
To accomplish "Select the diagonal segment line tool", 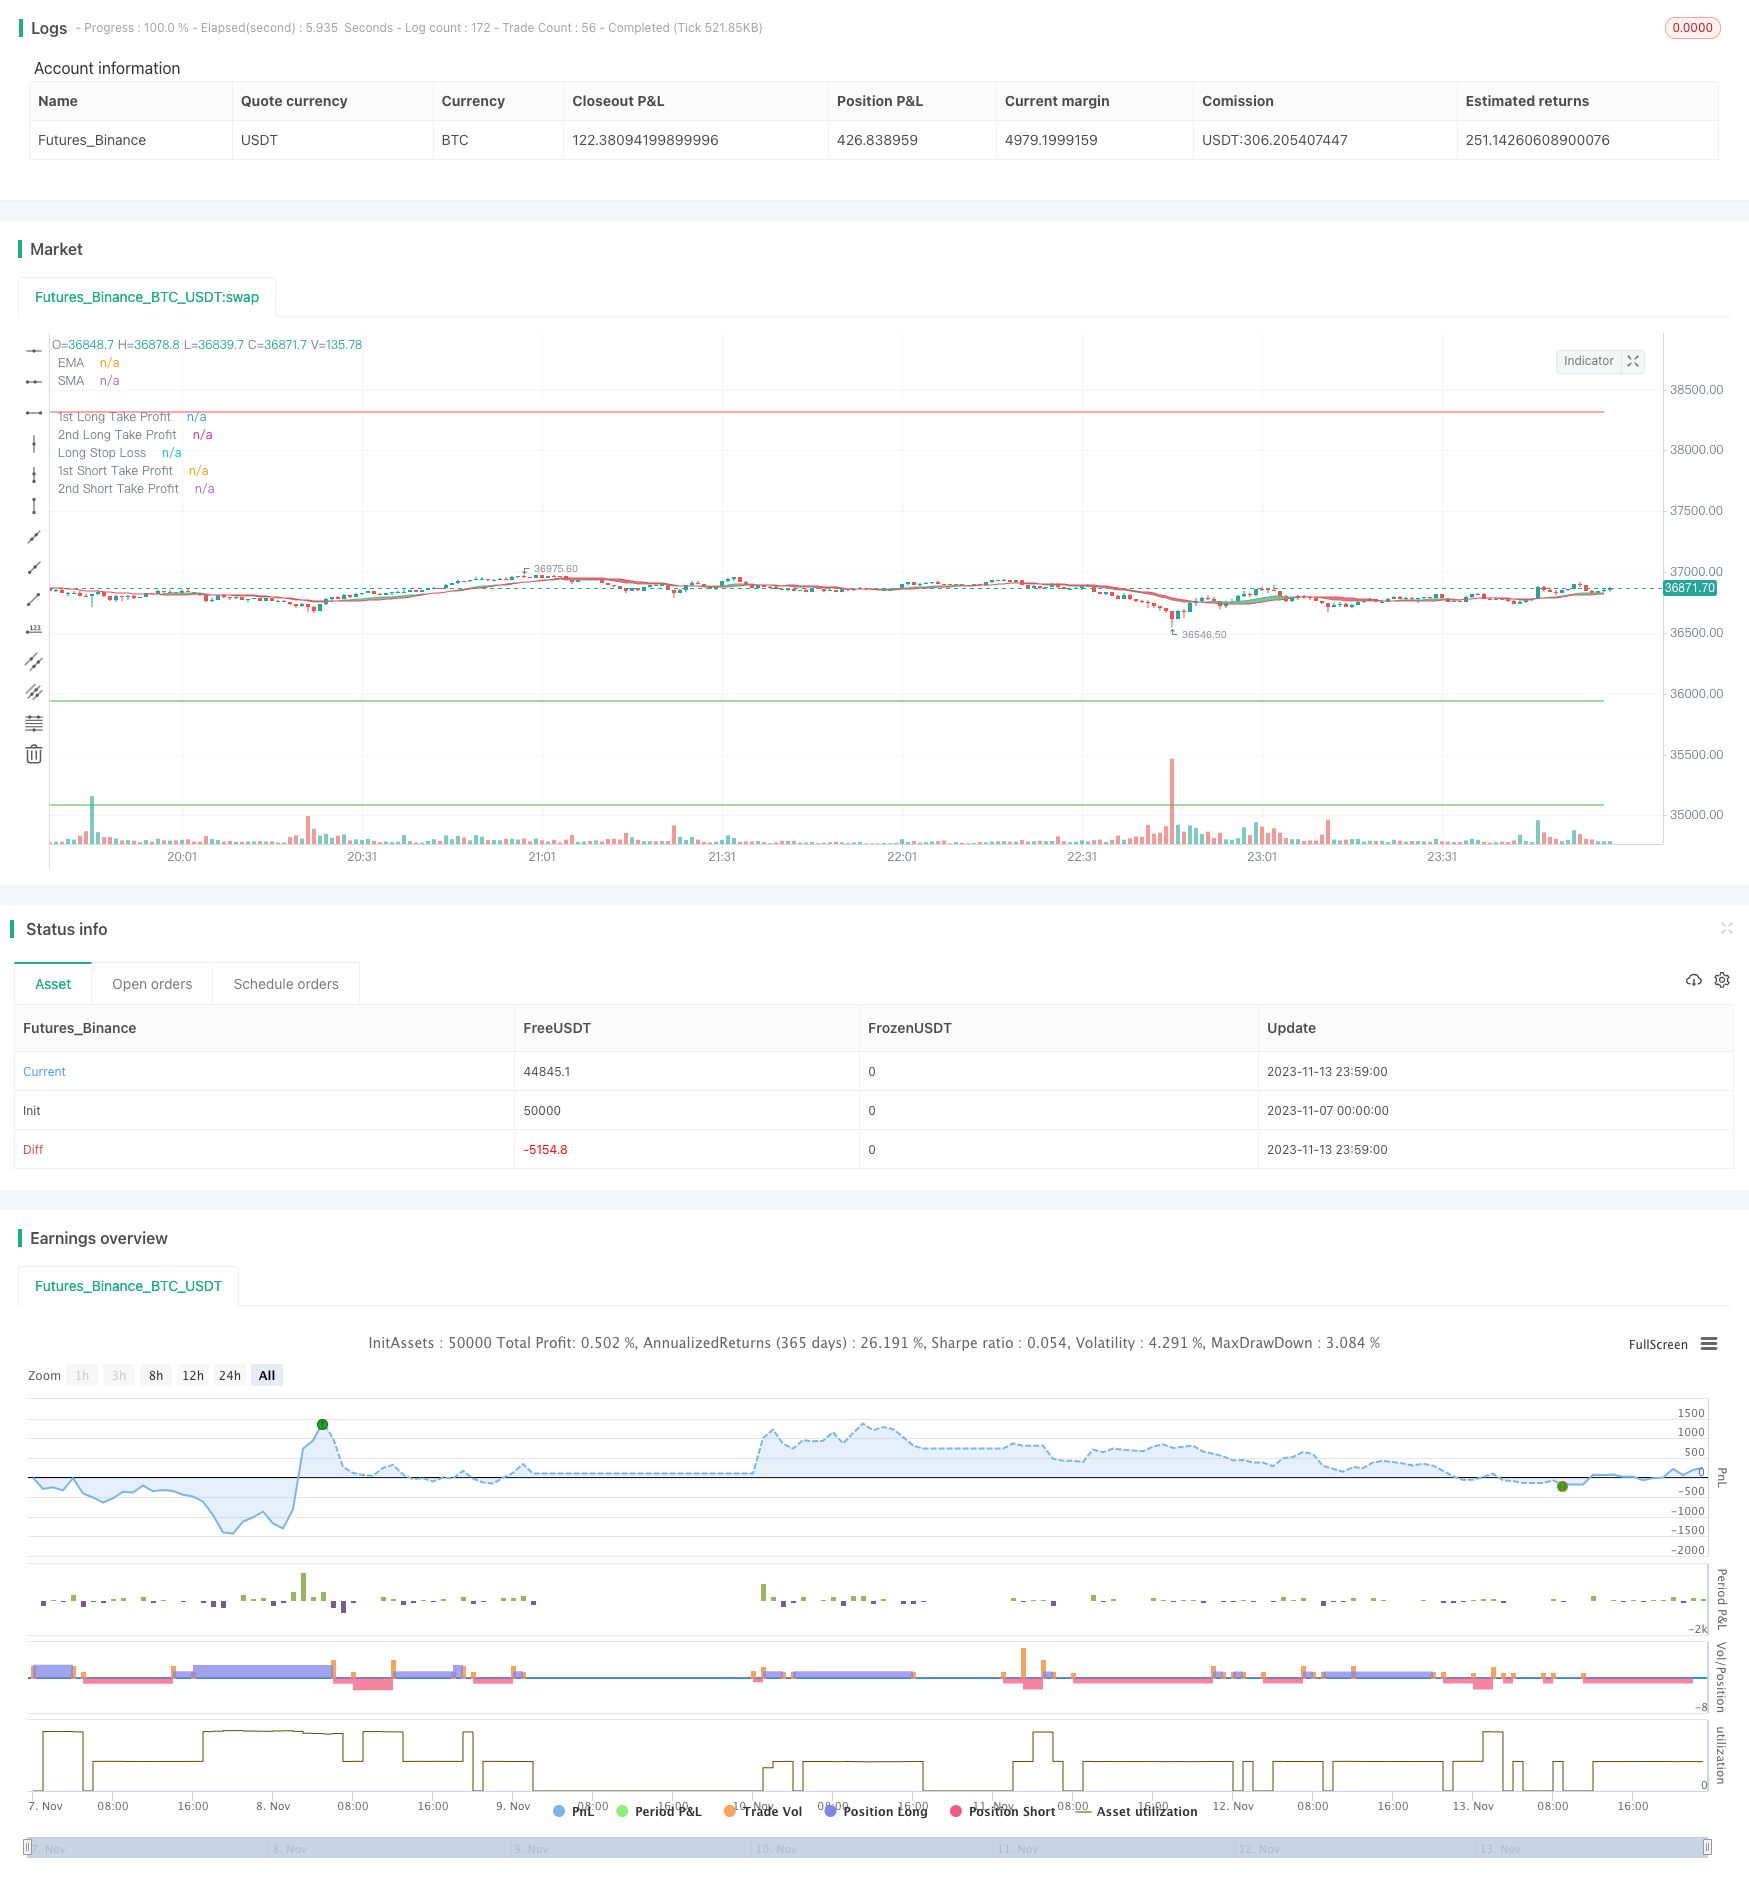I will pyautogui.click(x=34, y=599).
